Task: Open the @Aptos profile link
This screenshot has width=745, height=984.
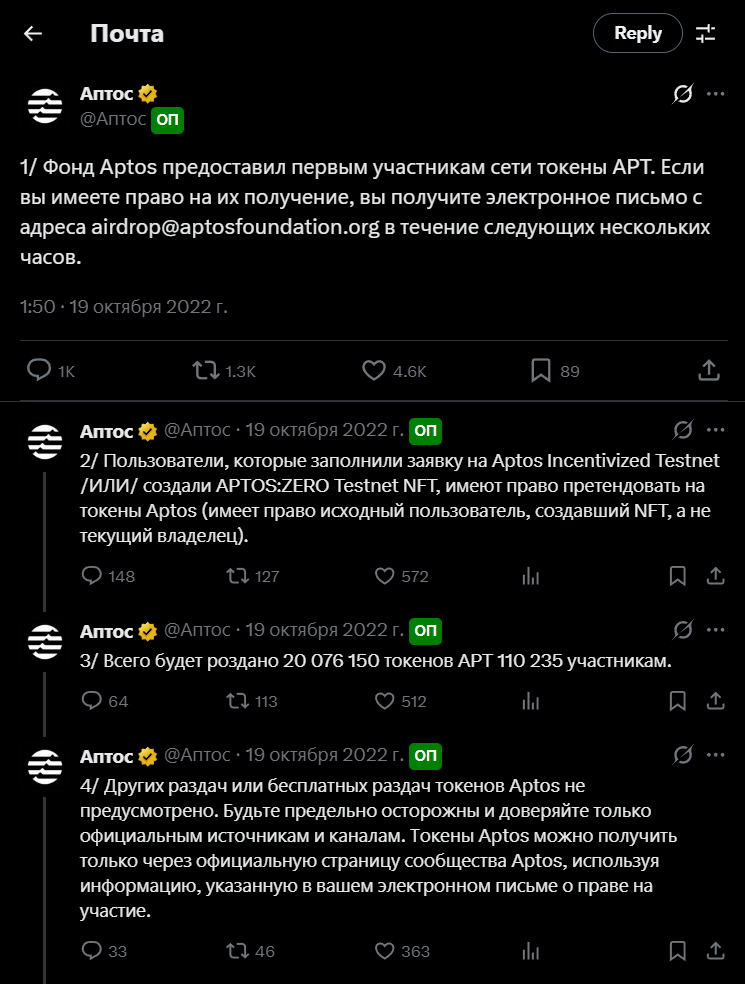Action: click(114, 118)
